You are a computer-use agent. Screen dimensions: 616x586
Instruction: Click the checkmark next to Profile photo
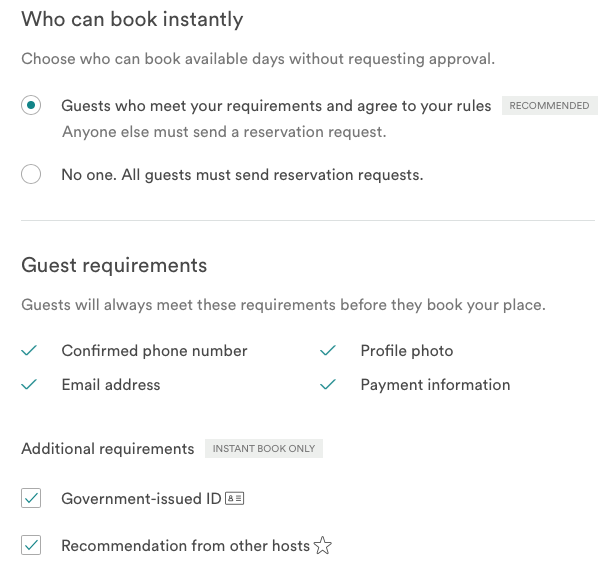coord(328,350)
